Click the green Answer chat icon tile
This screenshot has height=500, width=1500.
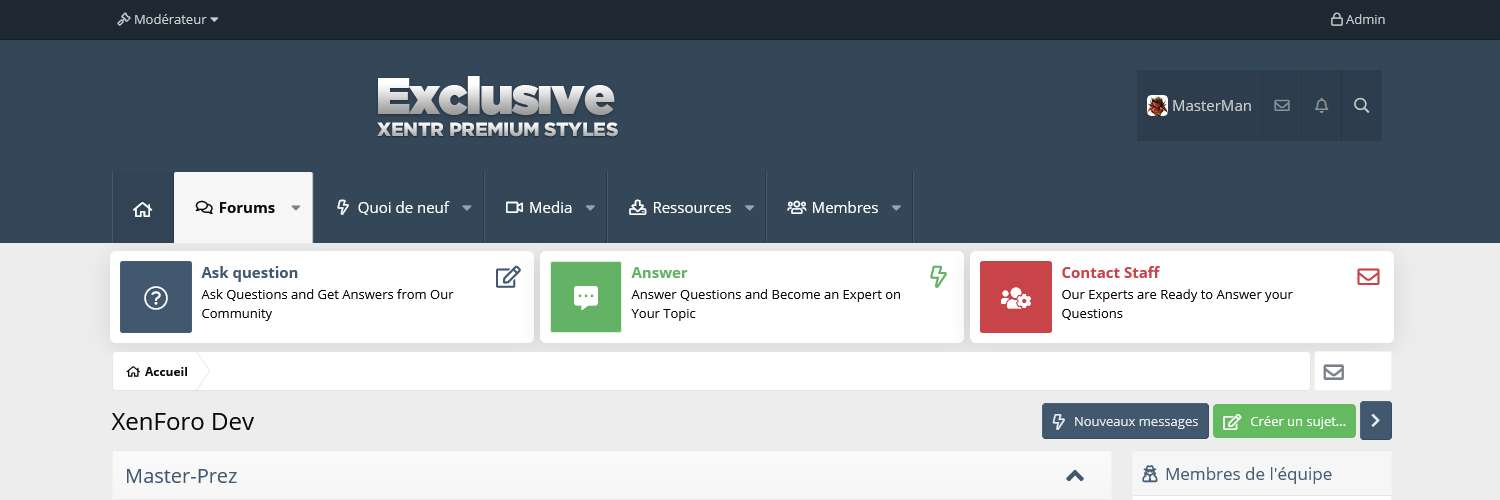586,297
